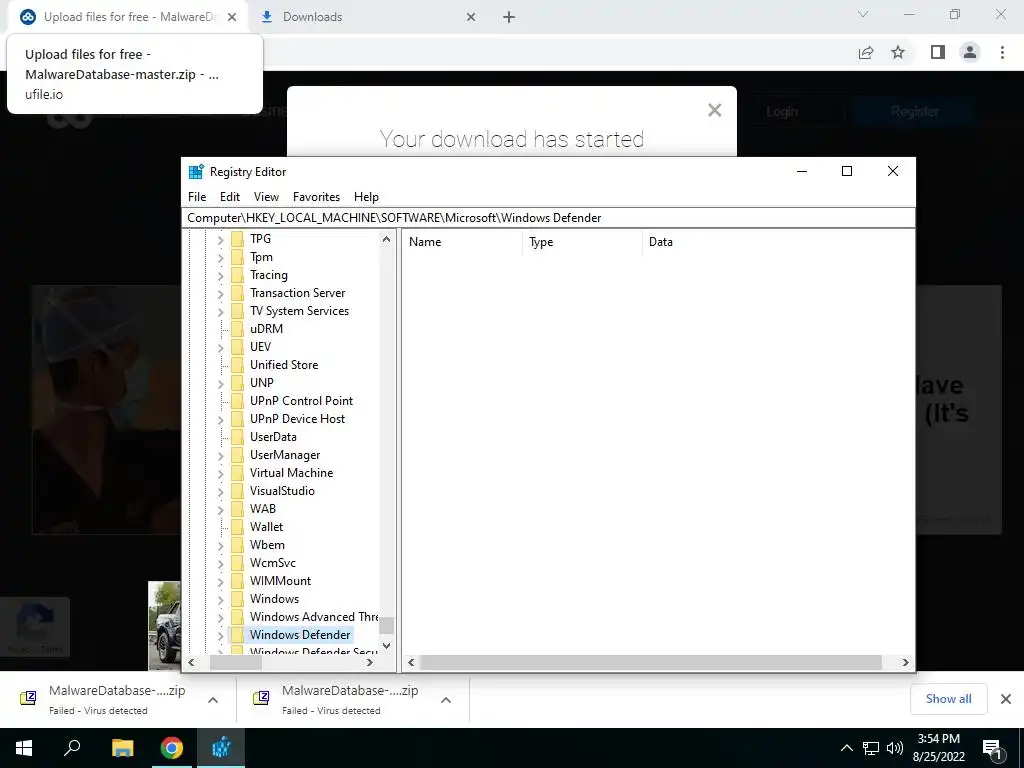Screen dimensions: 1024x768
Task: Open the Chrome profile avatar
Action: 970,52
